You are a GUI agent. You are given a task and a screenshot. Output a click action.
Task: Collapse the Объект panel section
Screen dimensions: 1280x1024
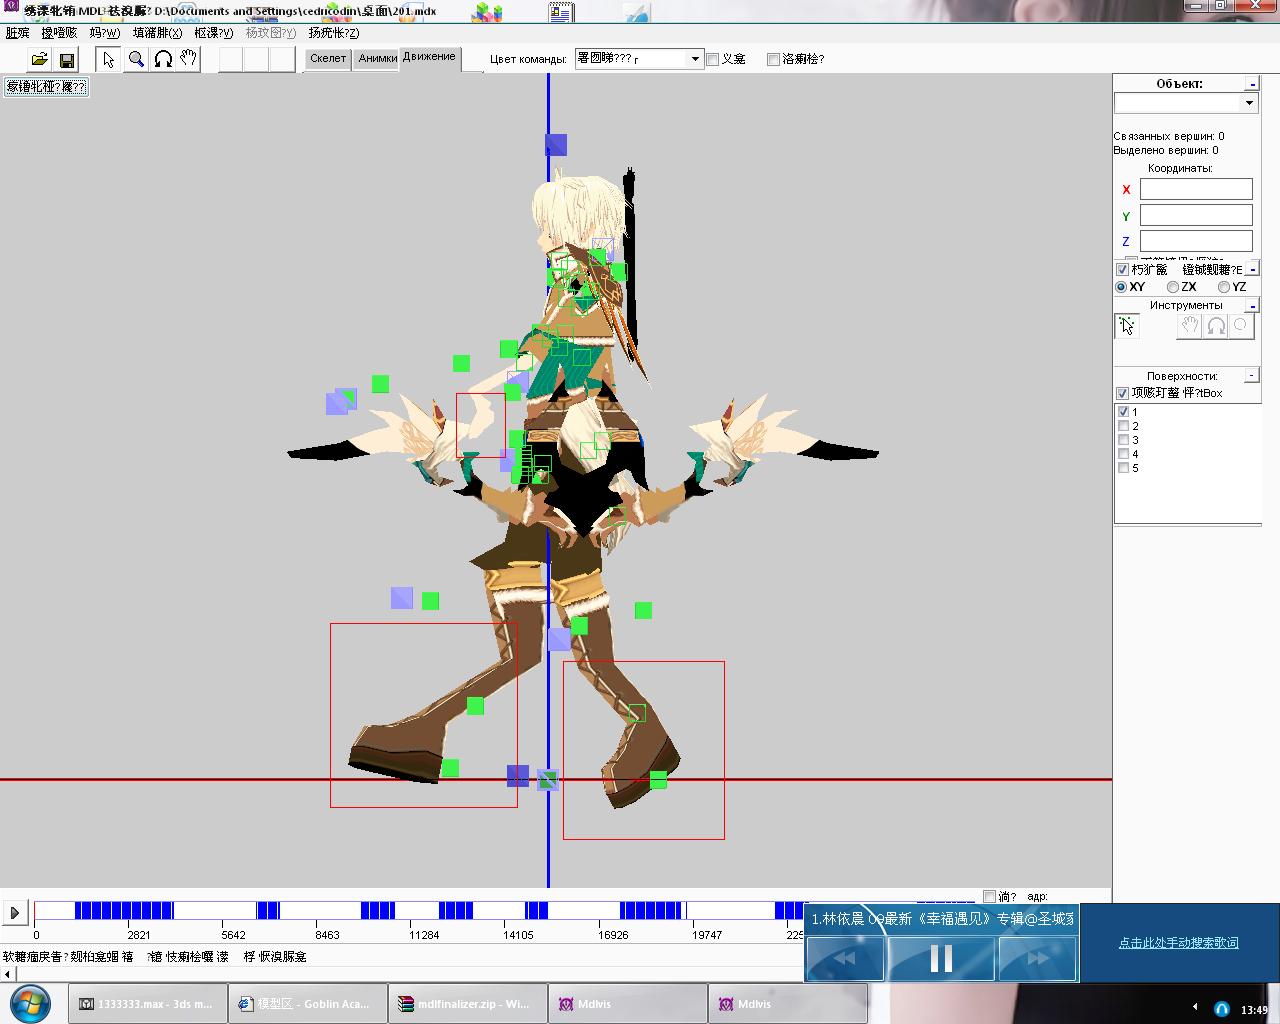(x=1251, y=84)
